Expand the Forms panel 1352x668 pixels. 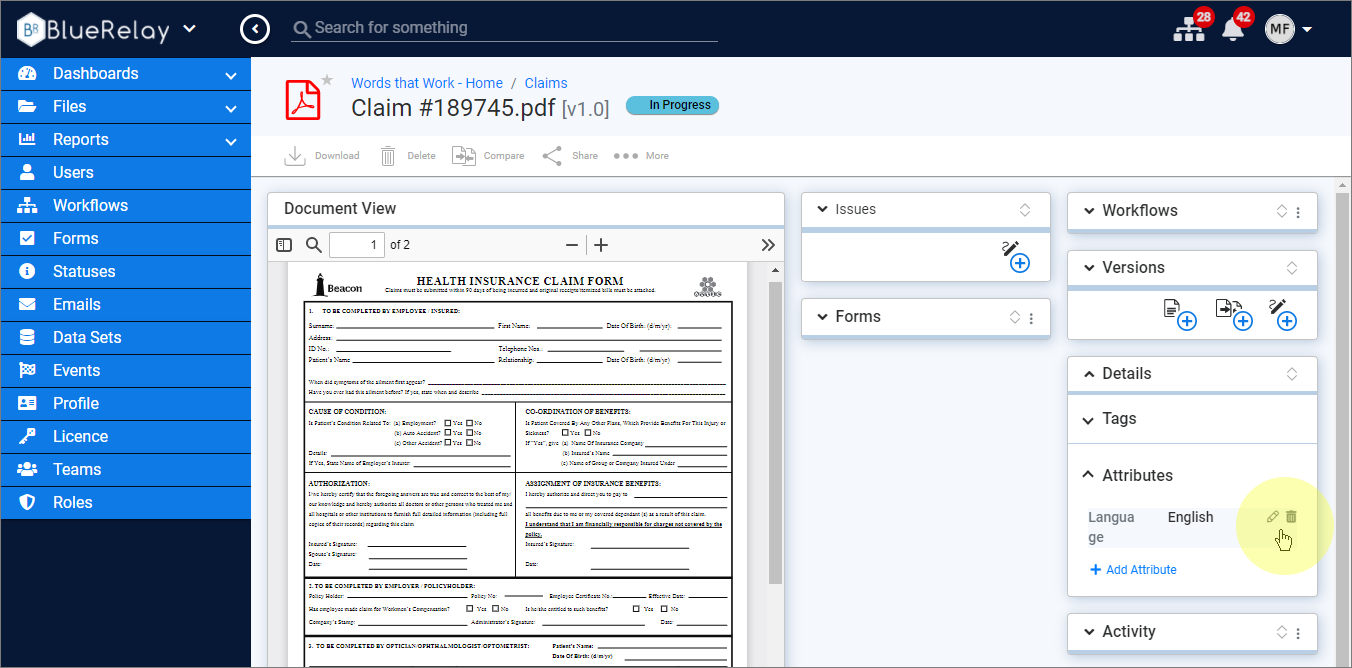823,317
